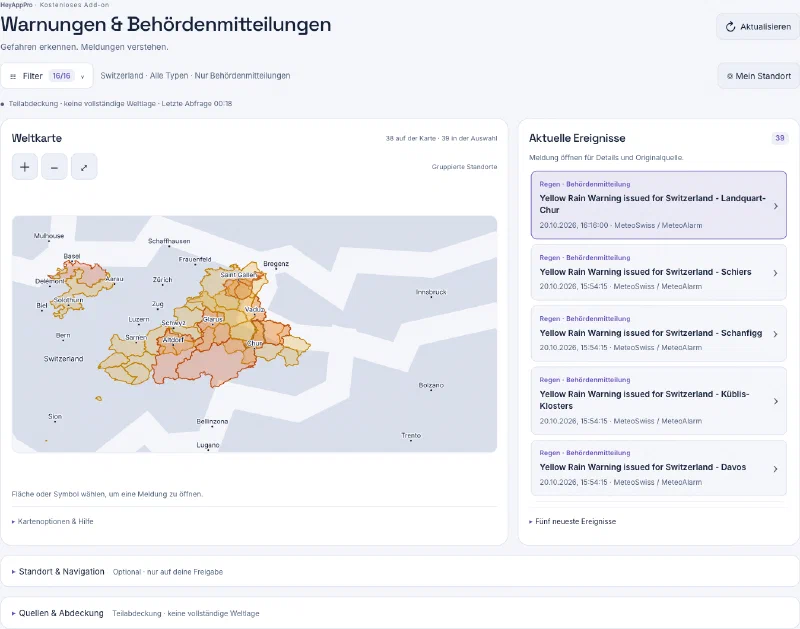Click the Trento label on the map

click(x=411, y=435)
